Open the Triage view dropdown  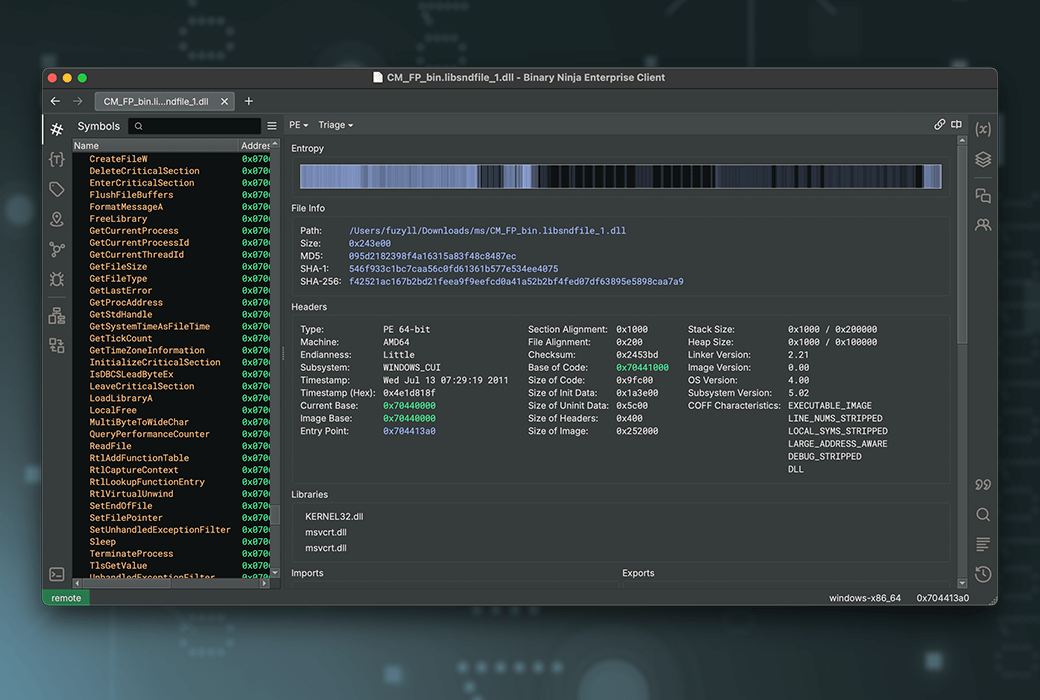pyautogui.click(x=335, y=125)
